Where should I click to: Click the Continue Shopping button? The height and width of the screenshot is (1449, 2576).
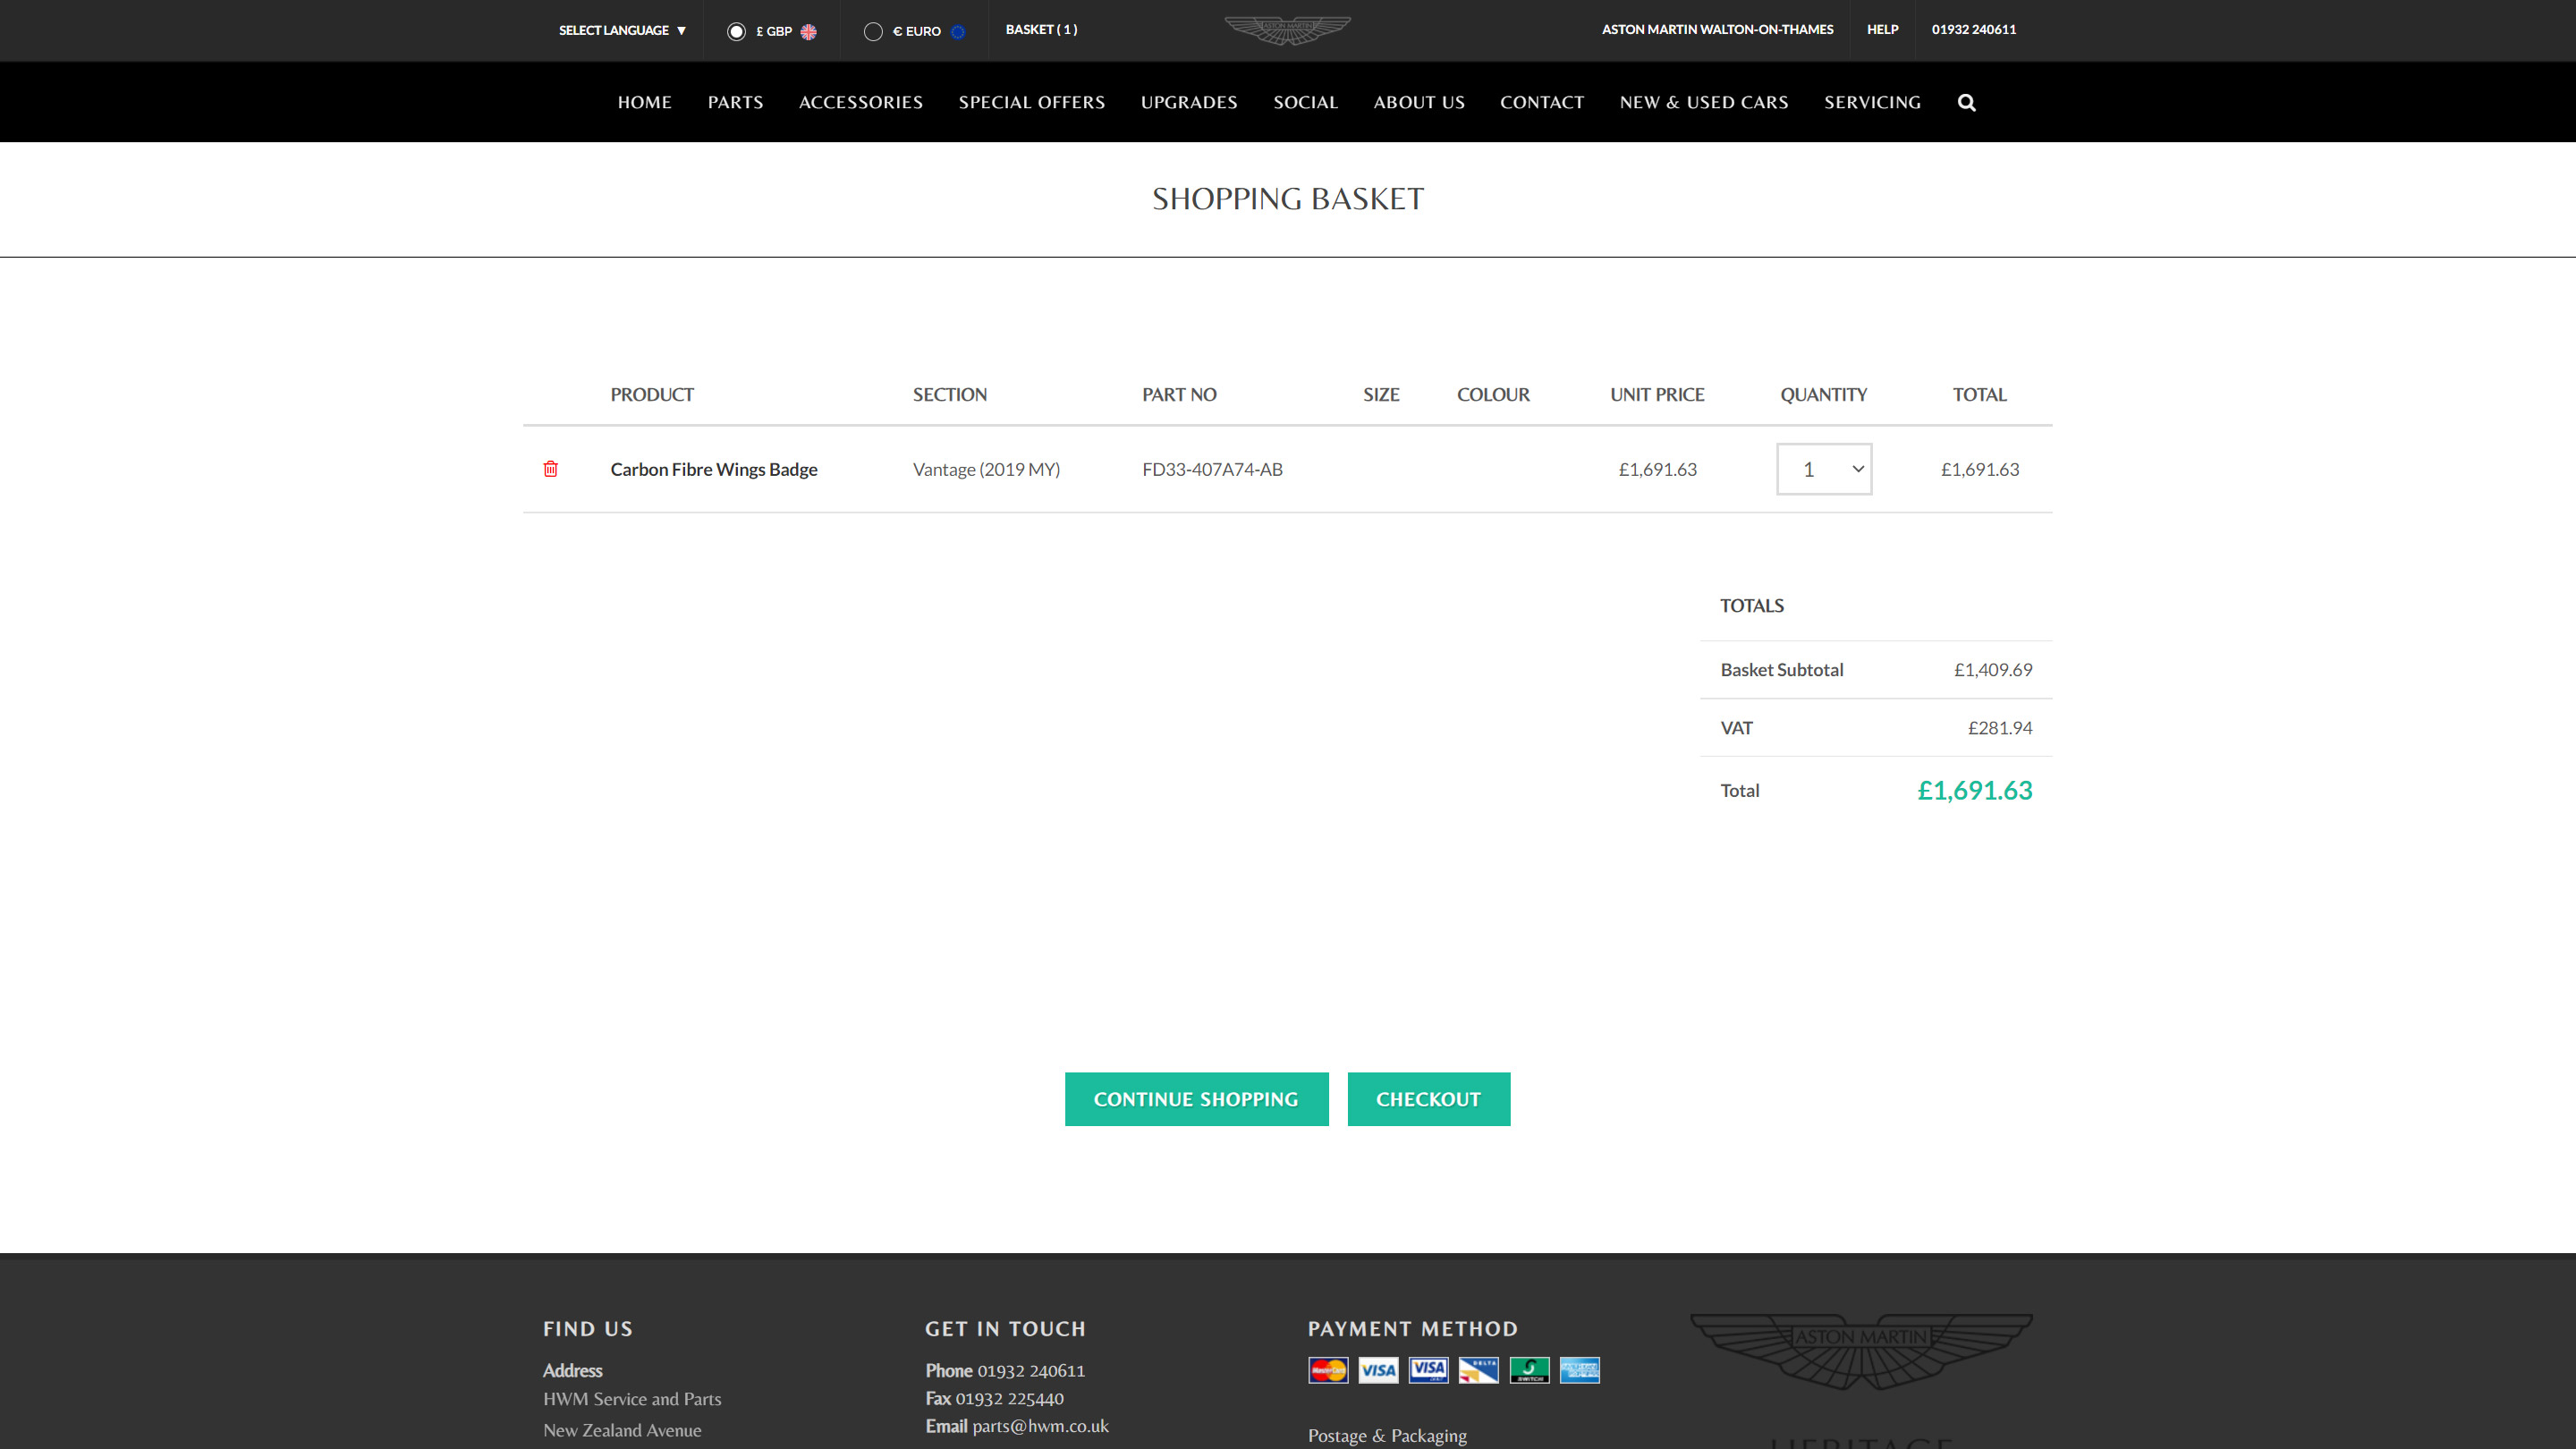(1196, 1099)
